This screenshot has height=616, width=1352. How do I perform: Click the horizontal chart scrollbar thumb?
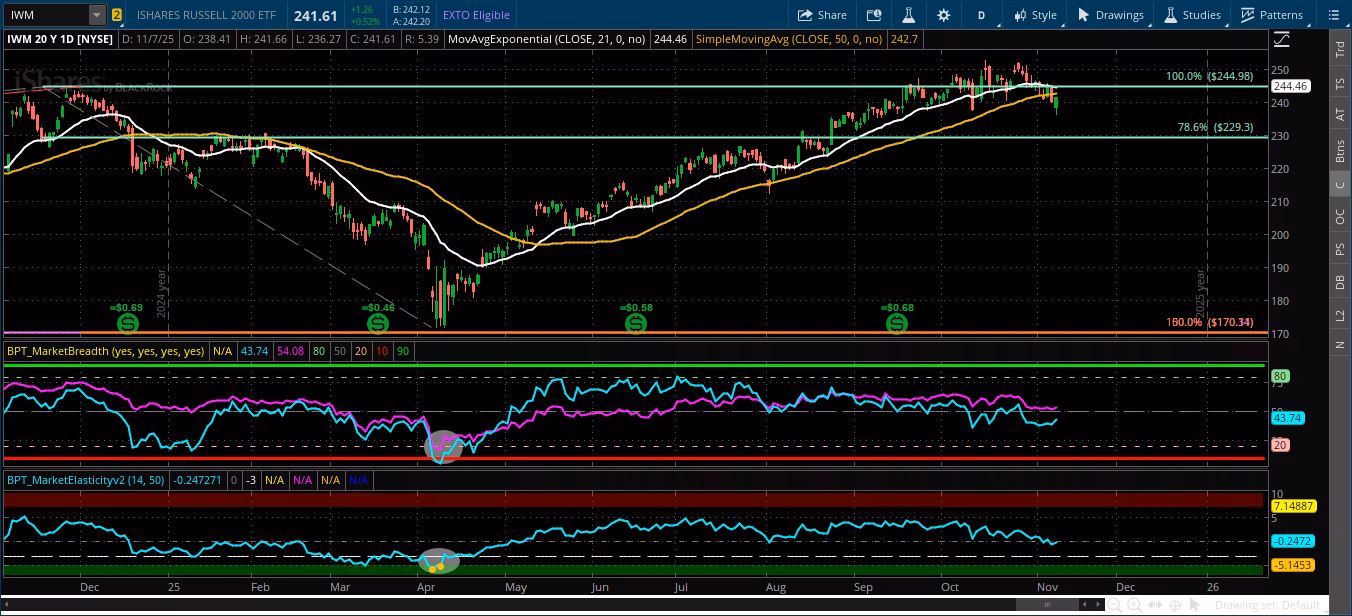click(1046, 604)
